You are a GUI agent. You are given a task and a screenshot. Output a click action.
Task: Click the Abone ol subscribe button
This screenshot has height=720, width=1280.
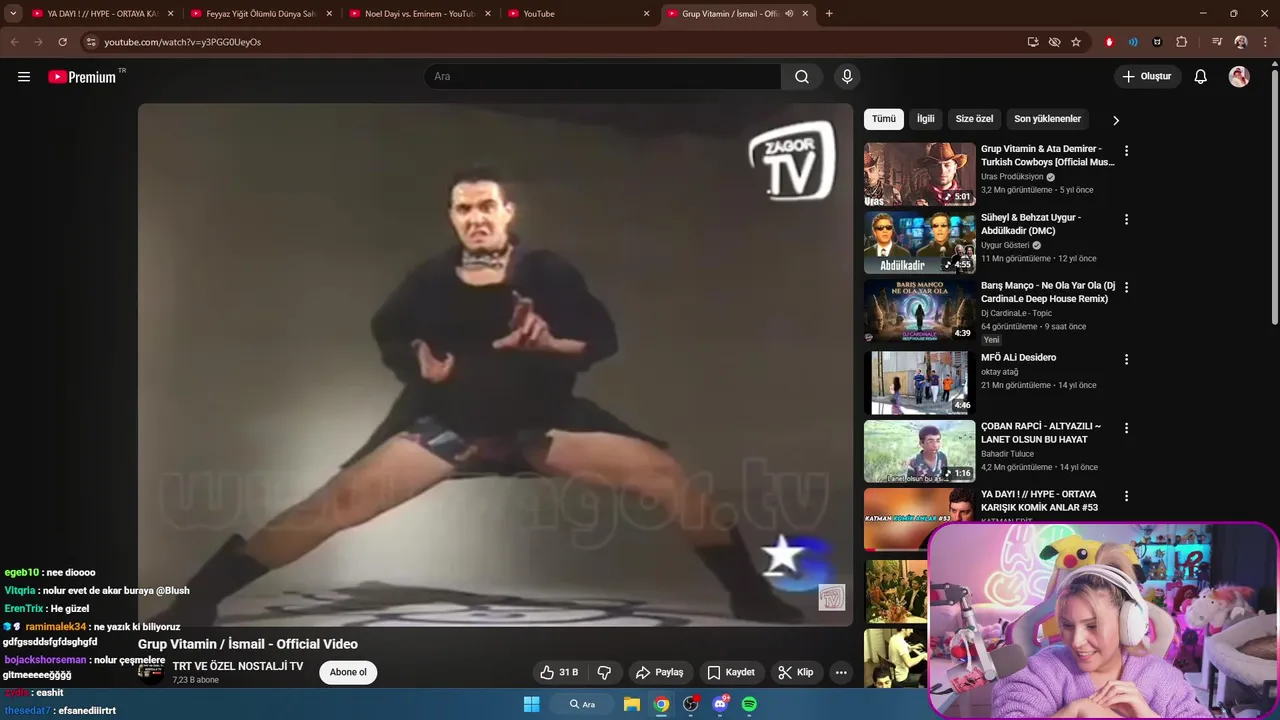[x=348, y=672]
